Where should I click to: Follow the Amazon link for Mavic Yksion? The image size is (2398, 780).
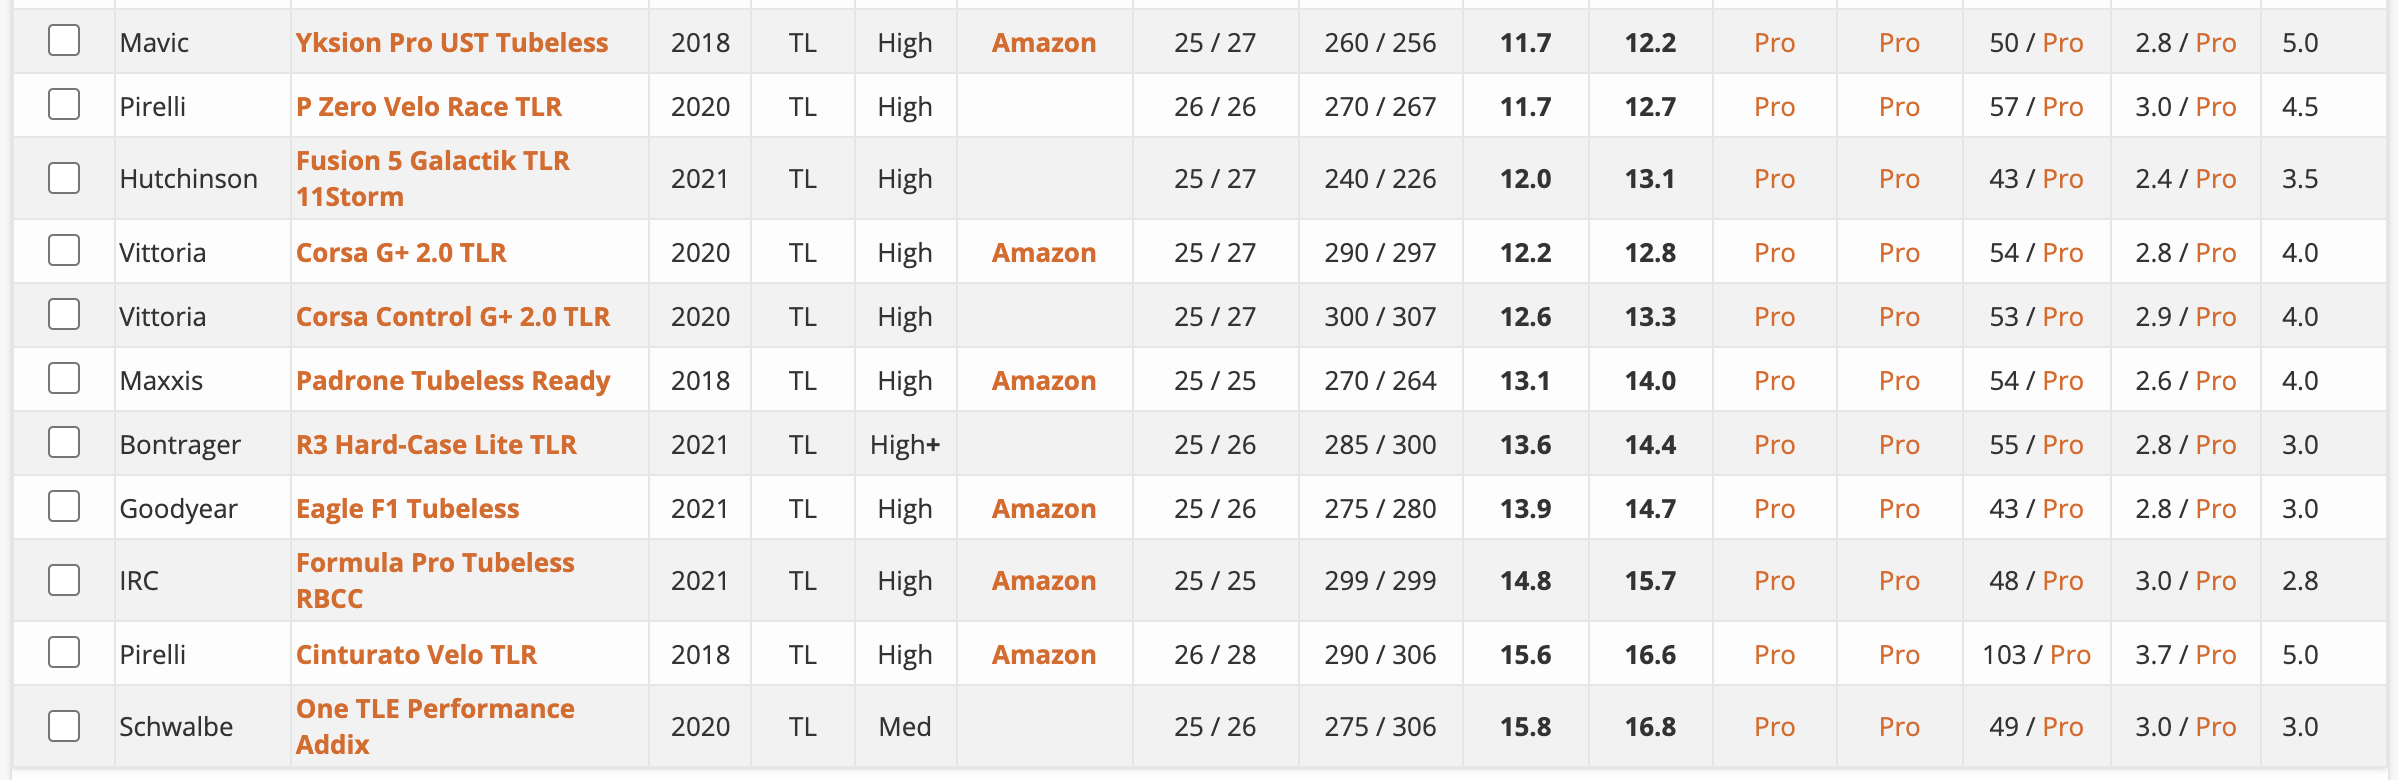coord(1044,42)
